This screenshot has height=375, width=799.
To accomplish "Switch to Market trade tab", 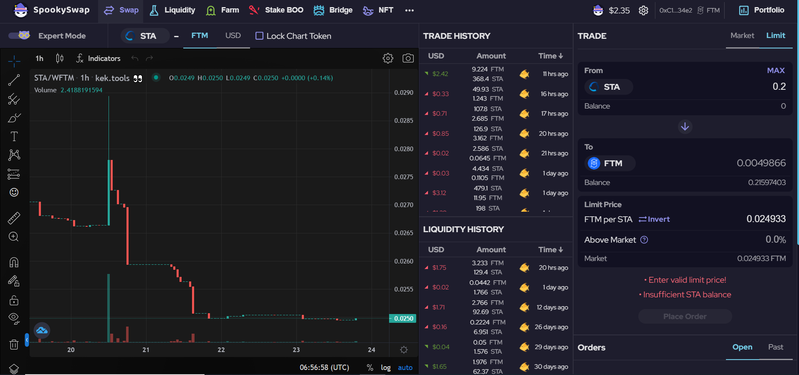I will (742, 36).
